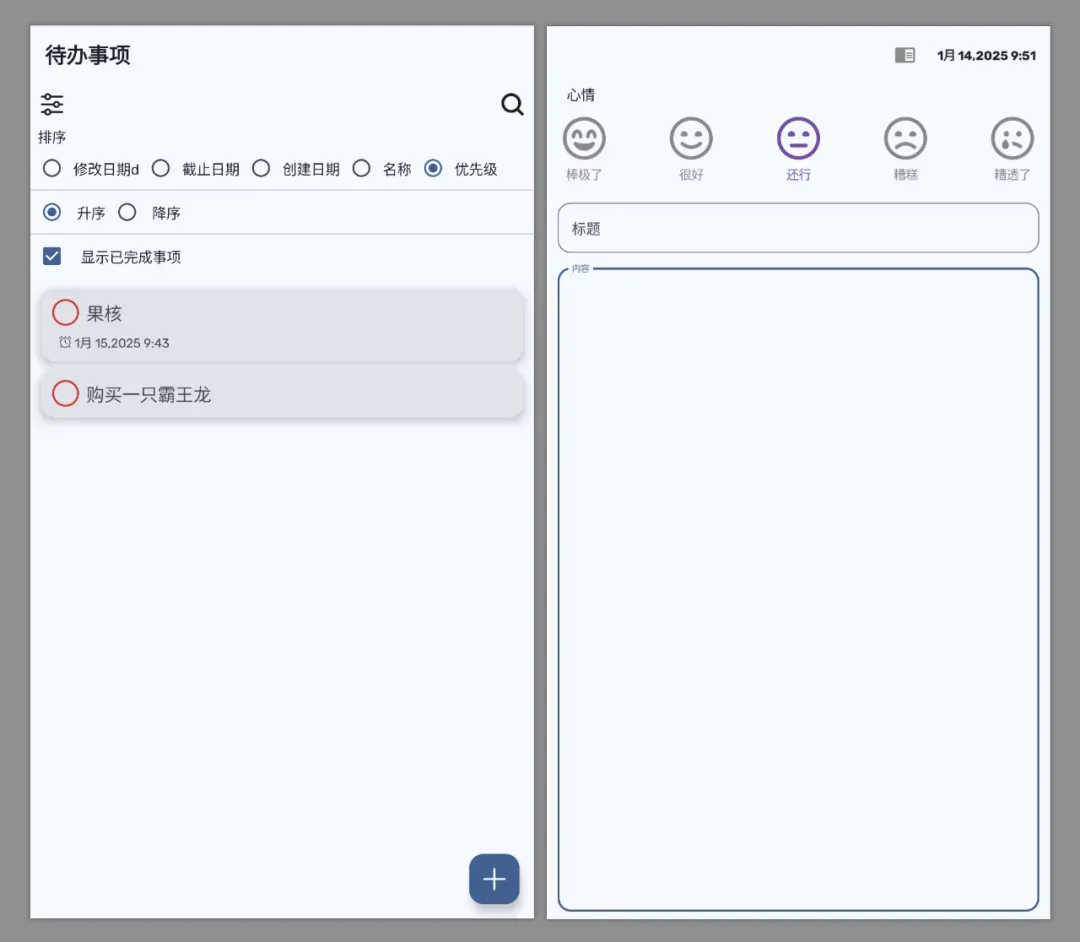The width and height of the screenshot is (1080, 942).
Task: Click the 心情 mood label
Action: coord(581,95)
